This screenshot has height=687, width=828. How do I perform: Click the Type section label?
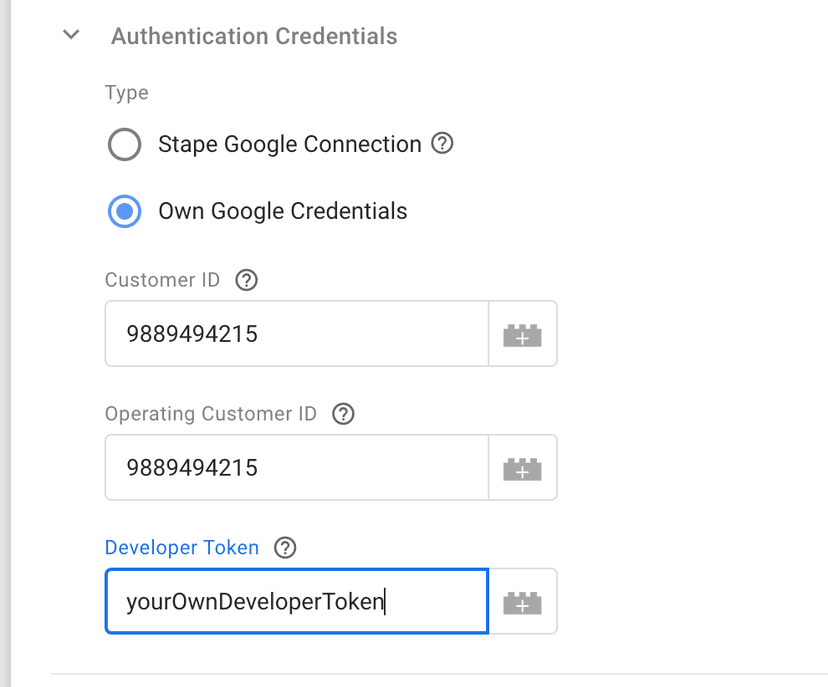pos(125,91)
